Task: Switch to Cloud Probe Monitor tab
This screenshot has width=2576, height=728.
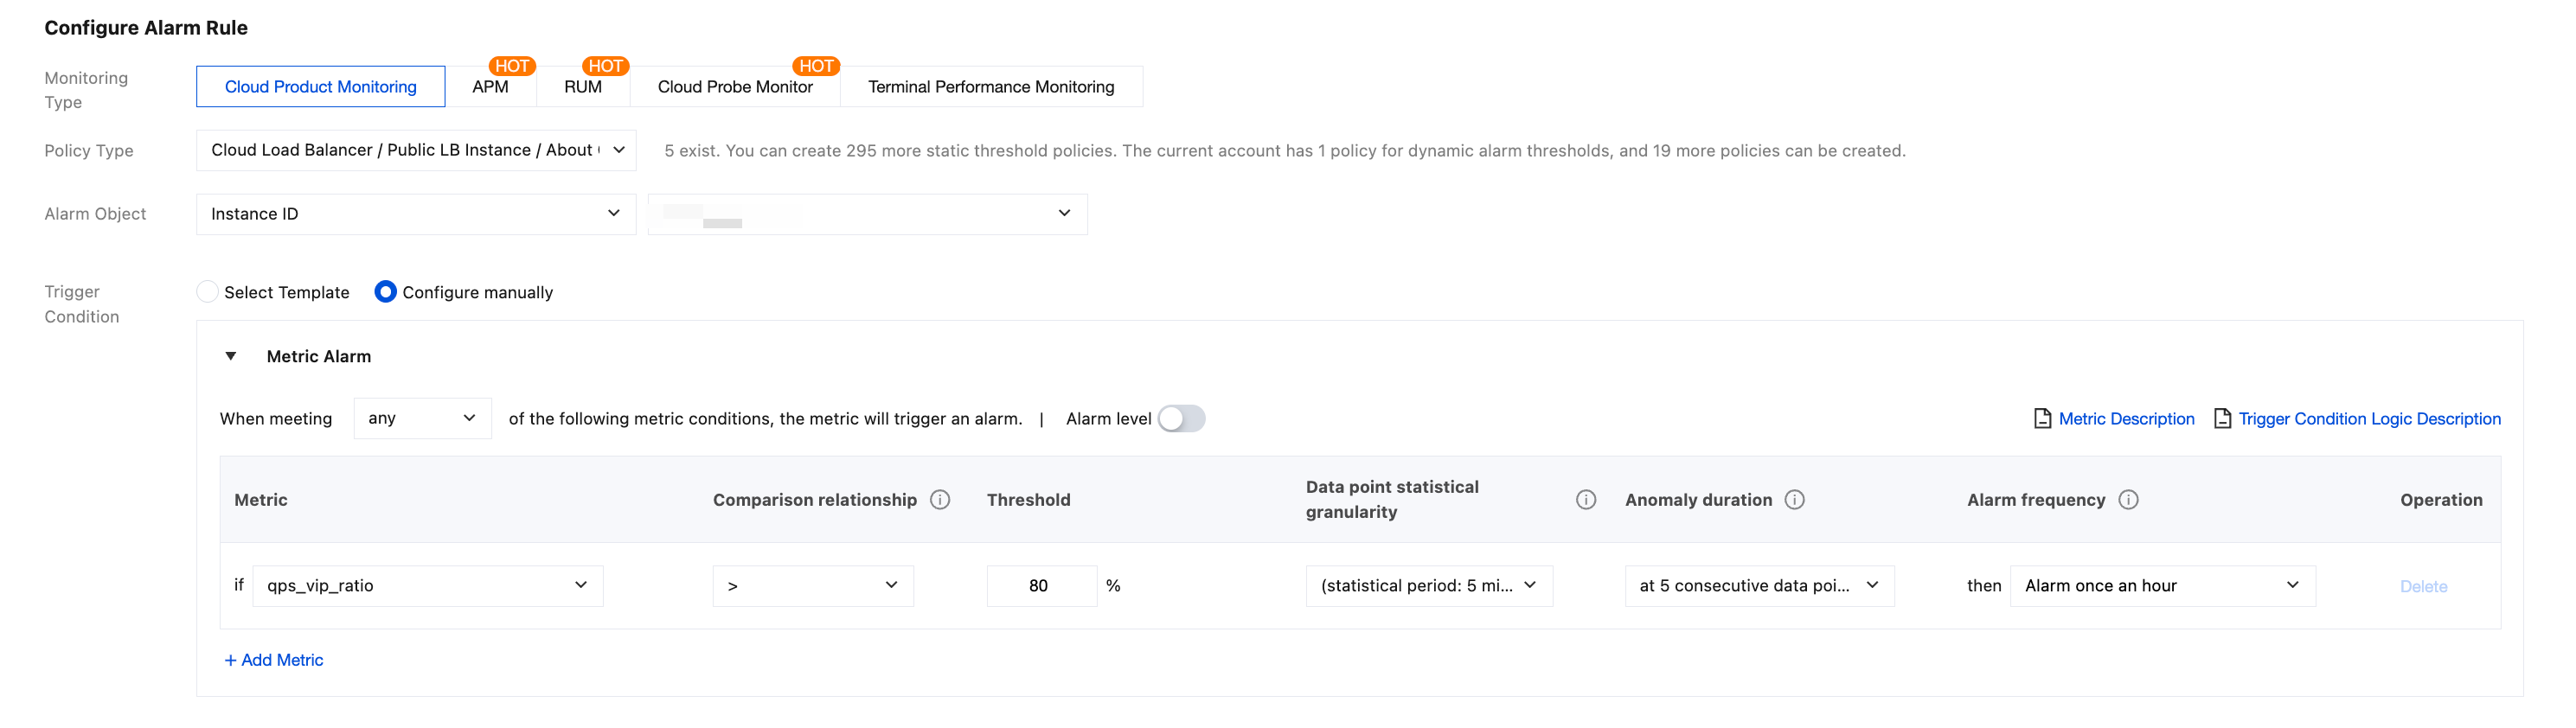Action: click(x=735, y=87)
